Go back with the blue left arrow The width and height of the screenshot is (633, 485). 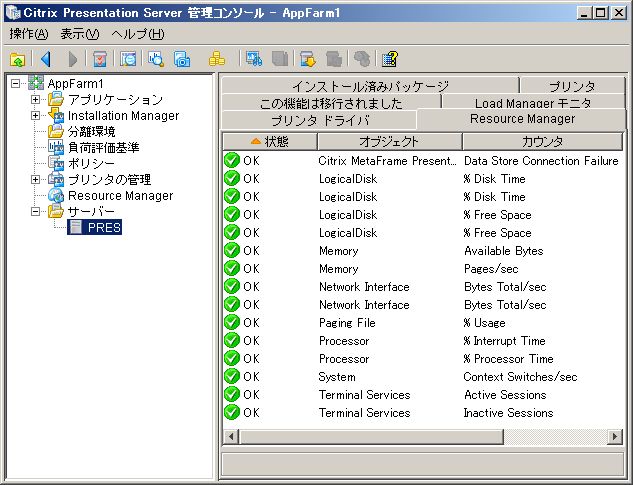[46, 59]
